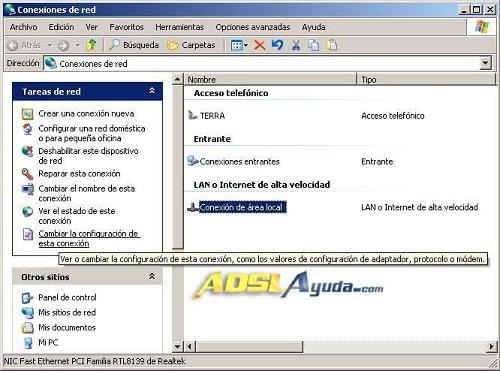This screenshot has height=371, width=500.
Task: Select the TERRA dial-up connection
Action: [212, 116]
